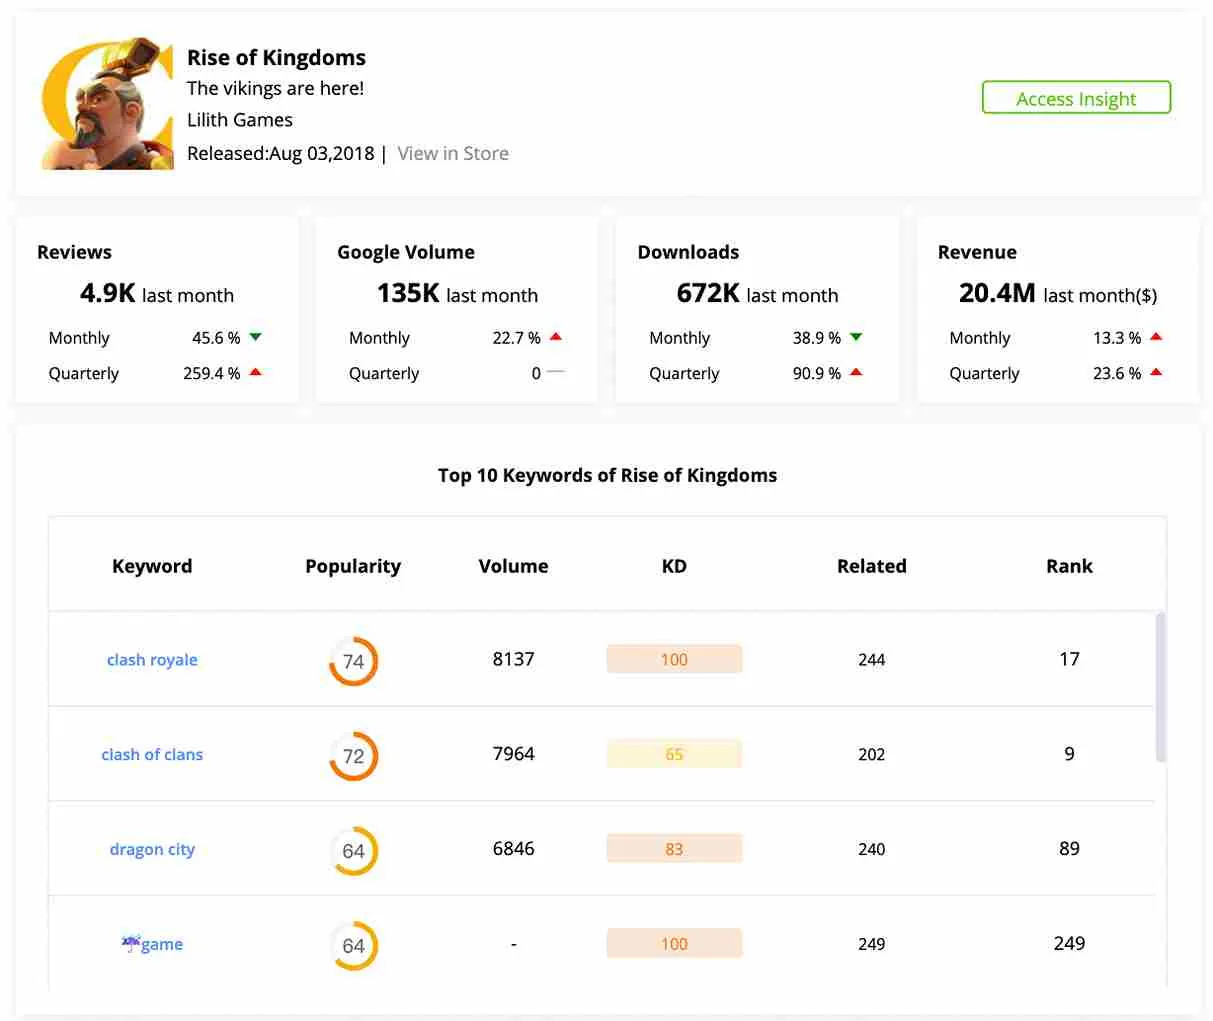This screenshot has height=1021, width=1213.
Task: Click the green arrow beside Monthly downloads
Action: tap(856, 338)
